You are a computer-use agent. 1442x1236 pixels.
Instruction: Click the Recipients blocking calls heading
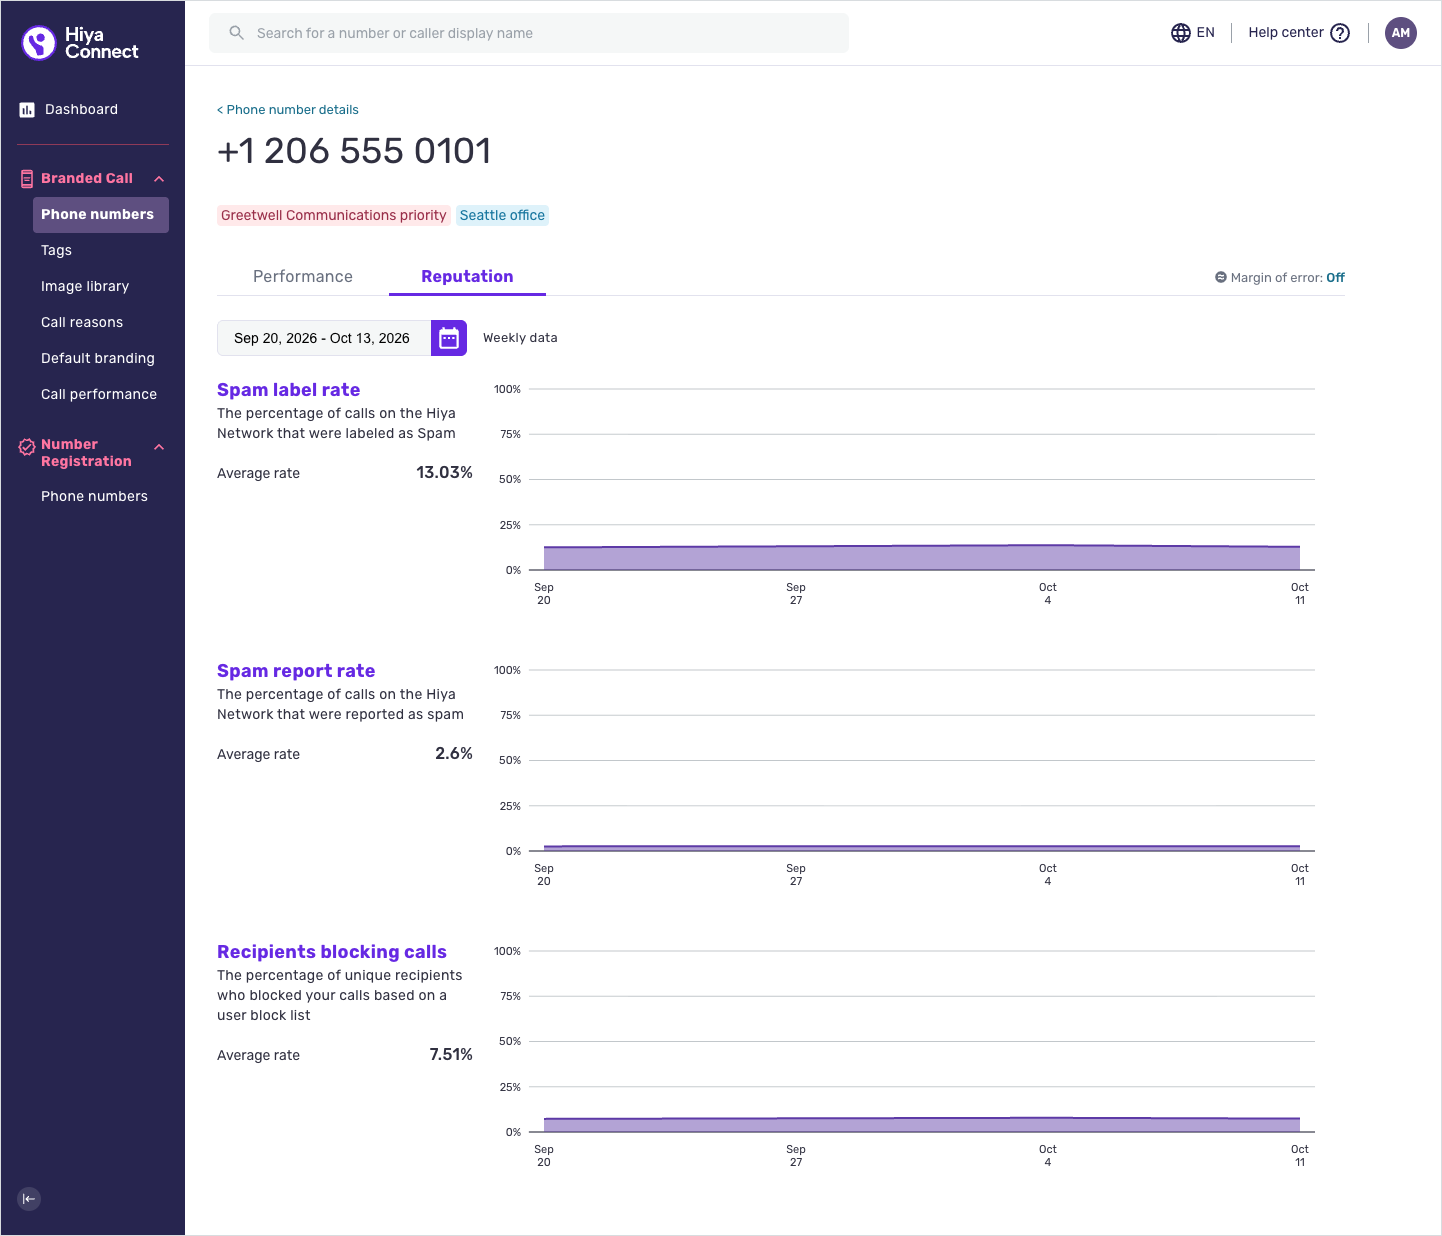332,952
